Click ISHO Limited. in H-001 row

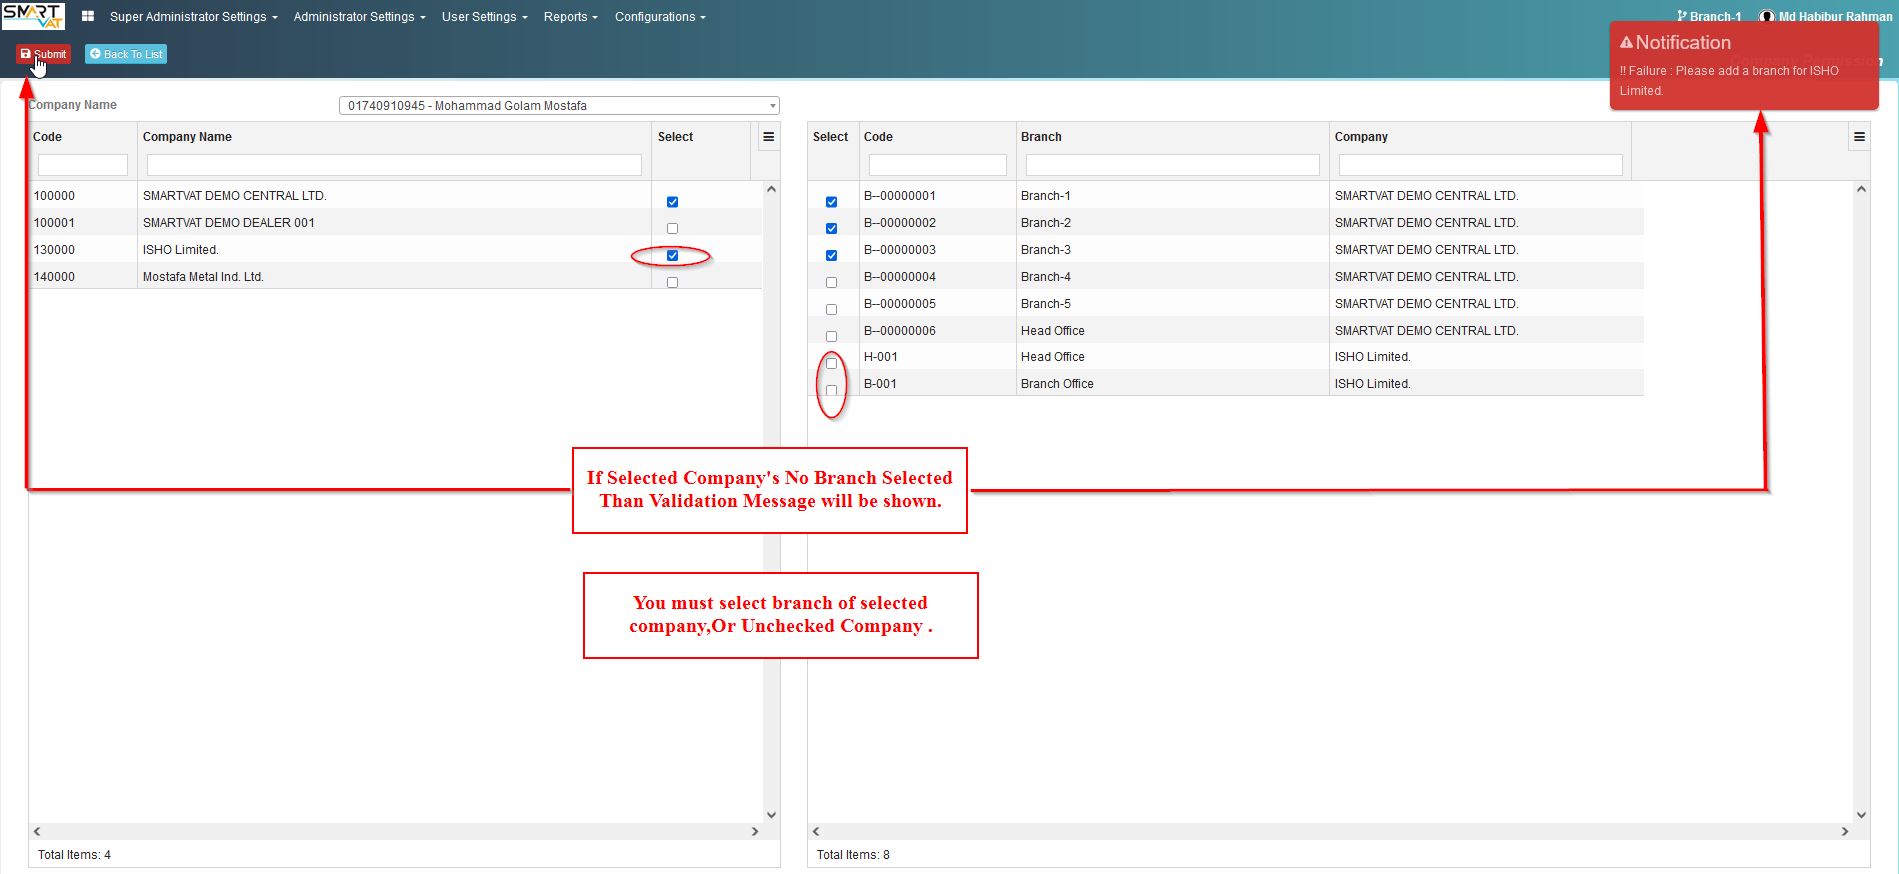[1373, 357]
